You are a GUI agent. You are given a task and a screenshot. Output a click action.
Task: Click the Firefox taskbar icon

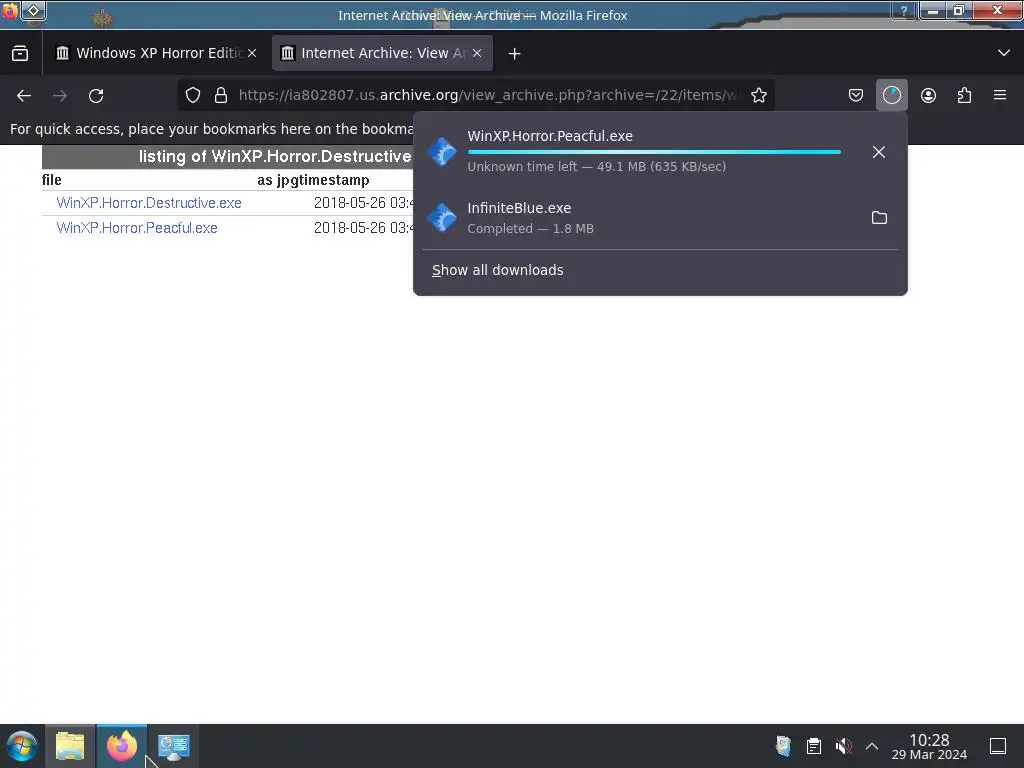click(122, 746)
